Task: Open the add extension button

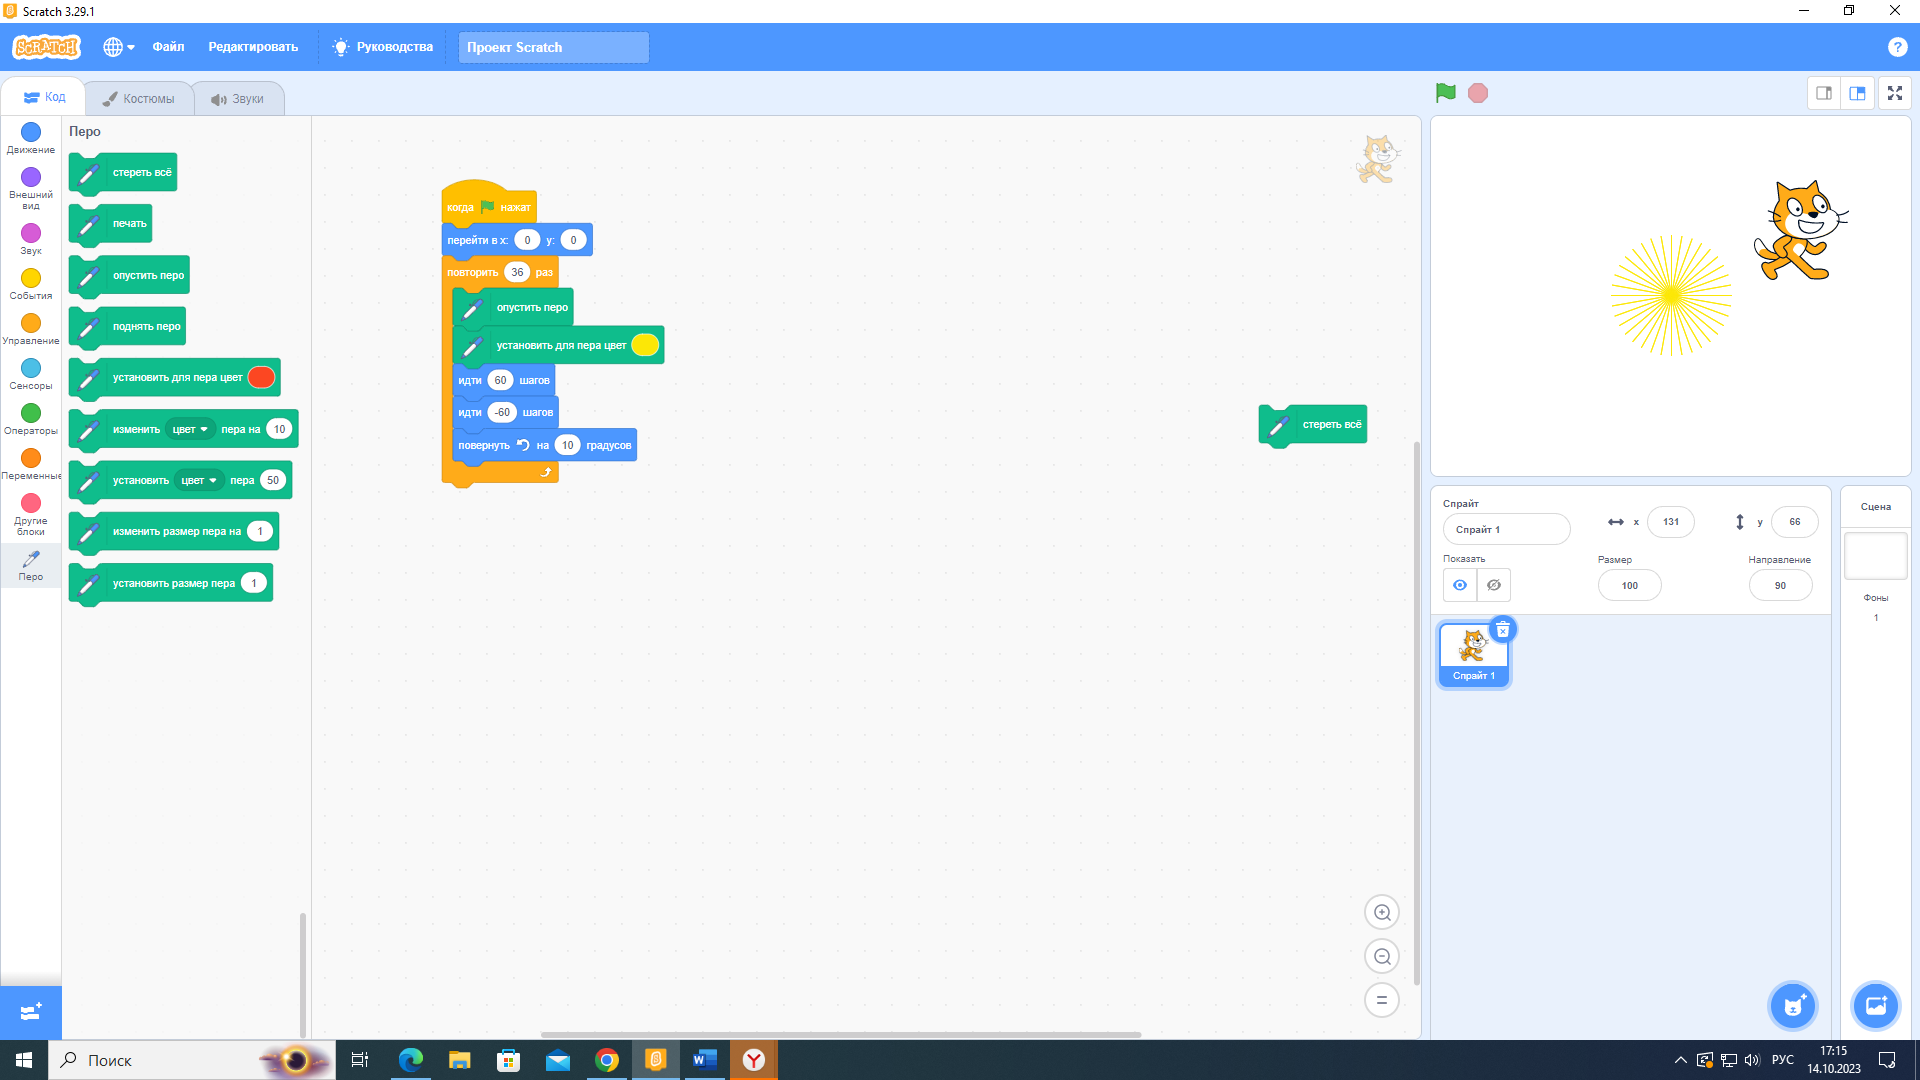Action: point(30,1012)
